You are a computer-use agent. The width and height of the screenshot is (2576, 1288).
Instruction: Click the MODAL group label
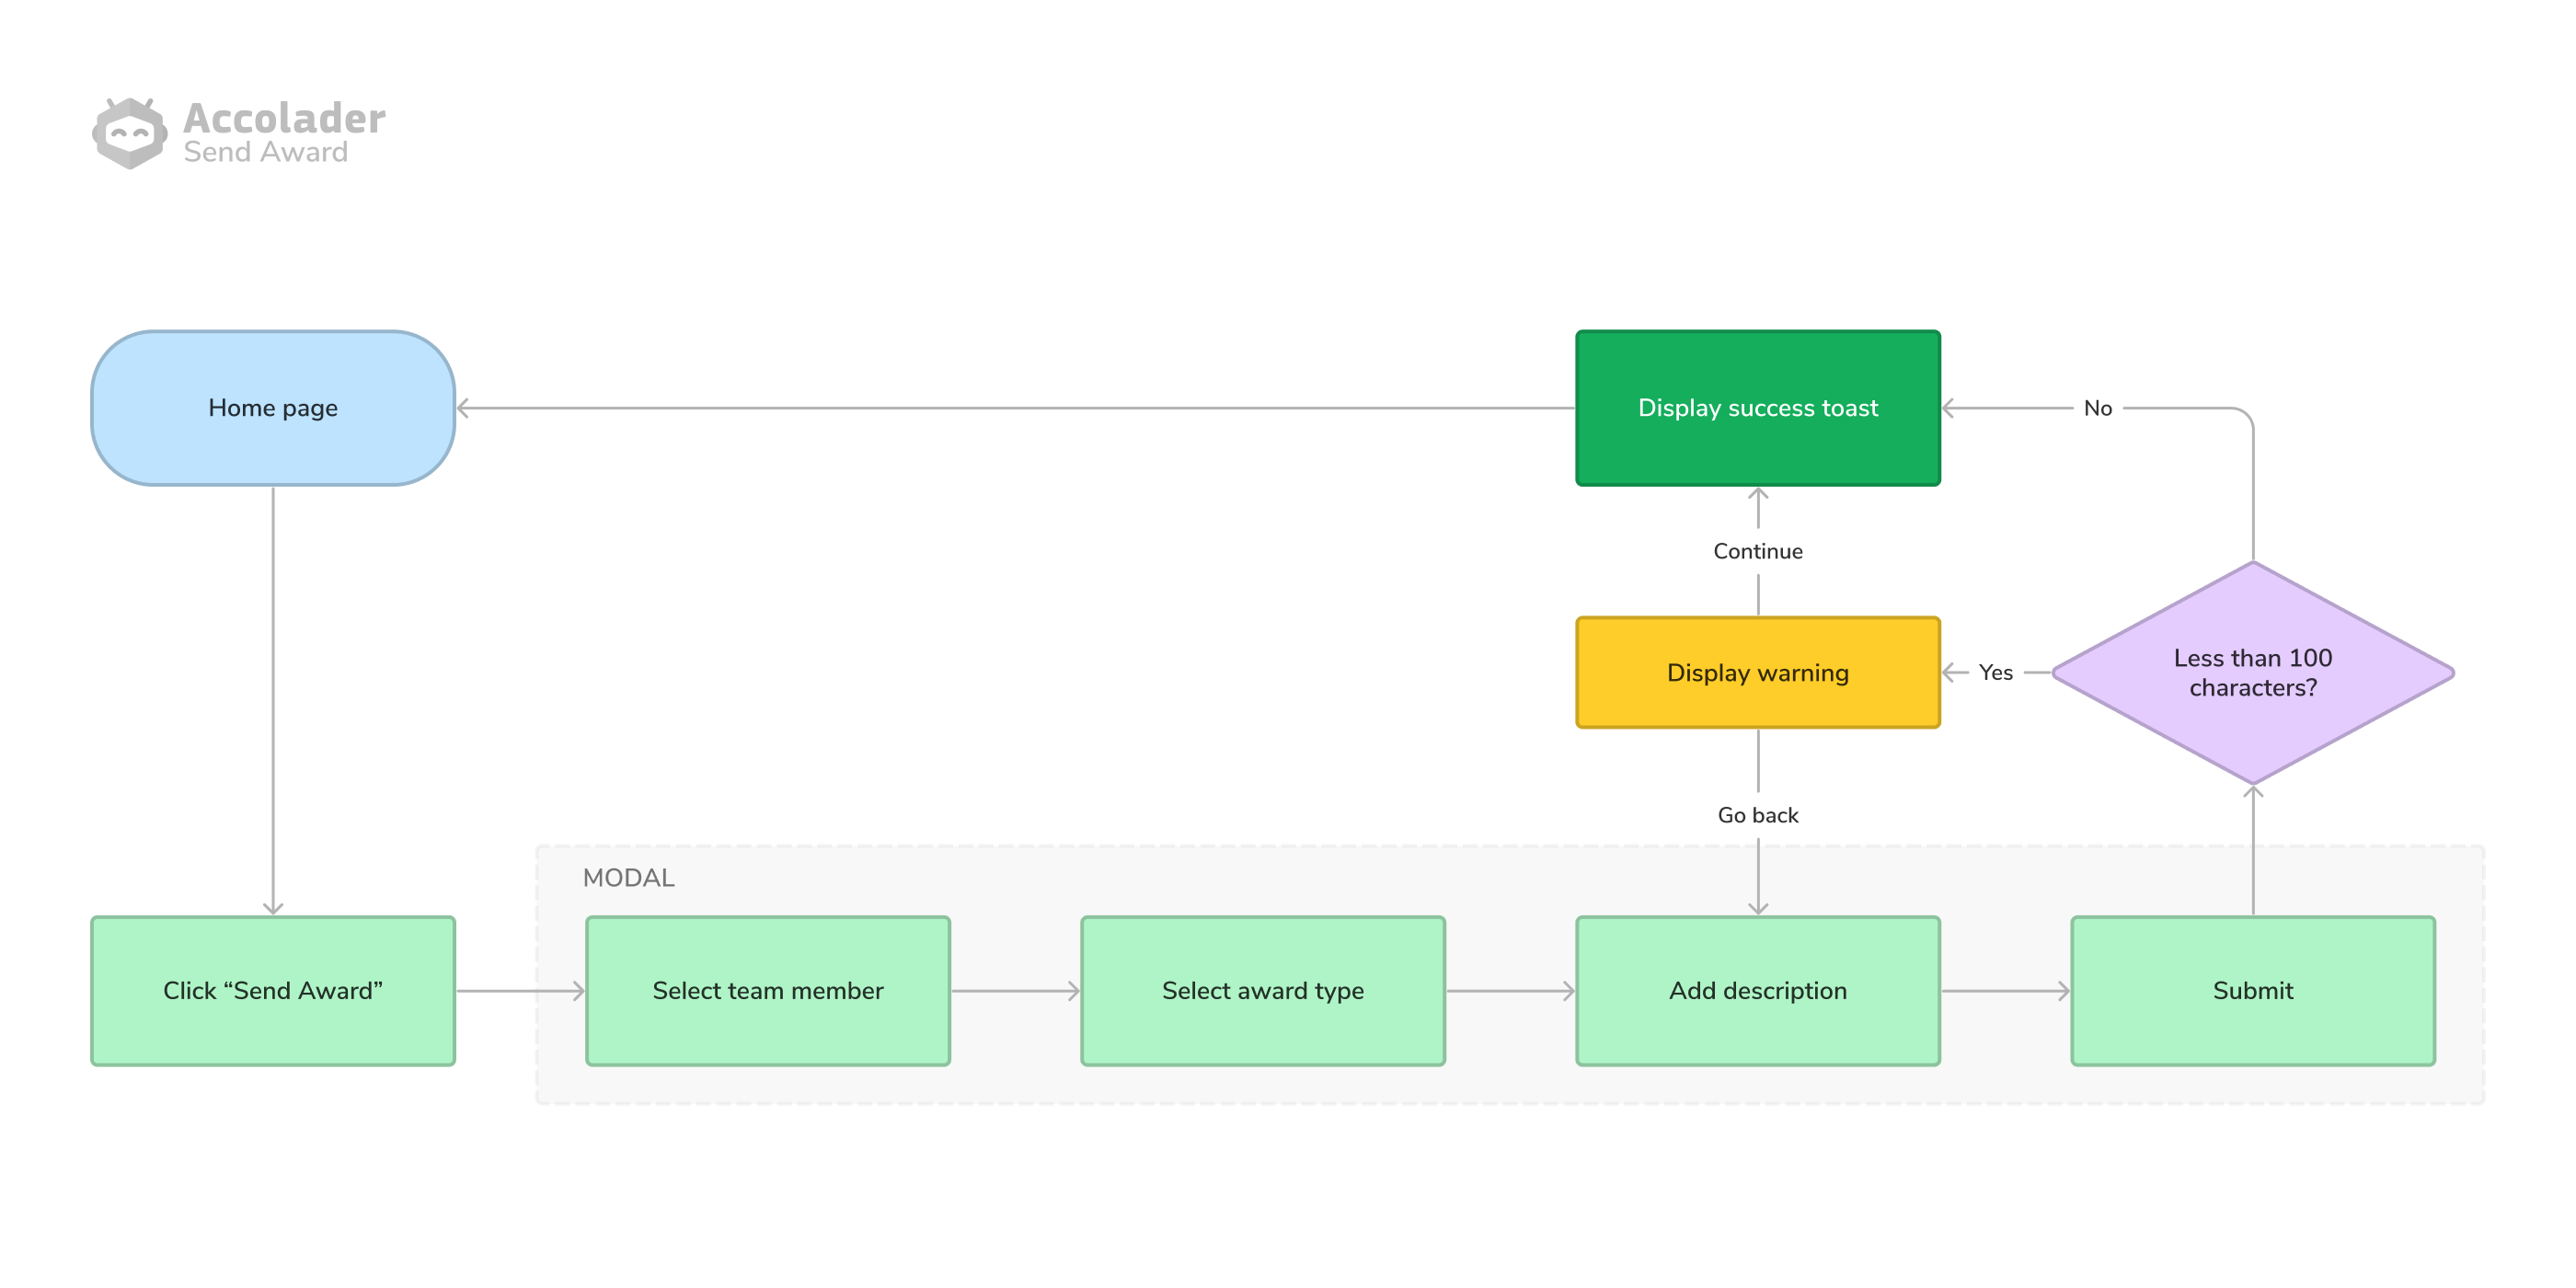tap(628, 877)
